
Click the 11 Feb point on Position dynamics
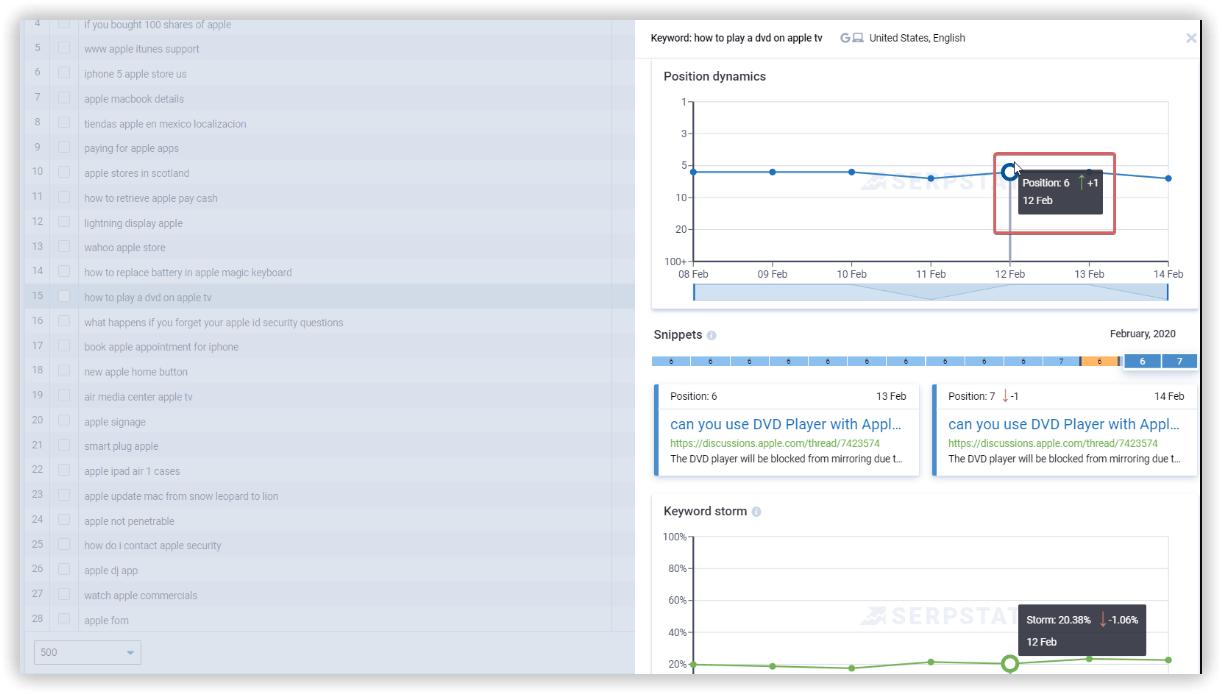pyautogui.click(x=931, y=178)
